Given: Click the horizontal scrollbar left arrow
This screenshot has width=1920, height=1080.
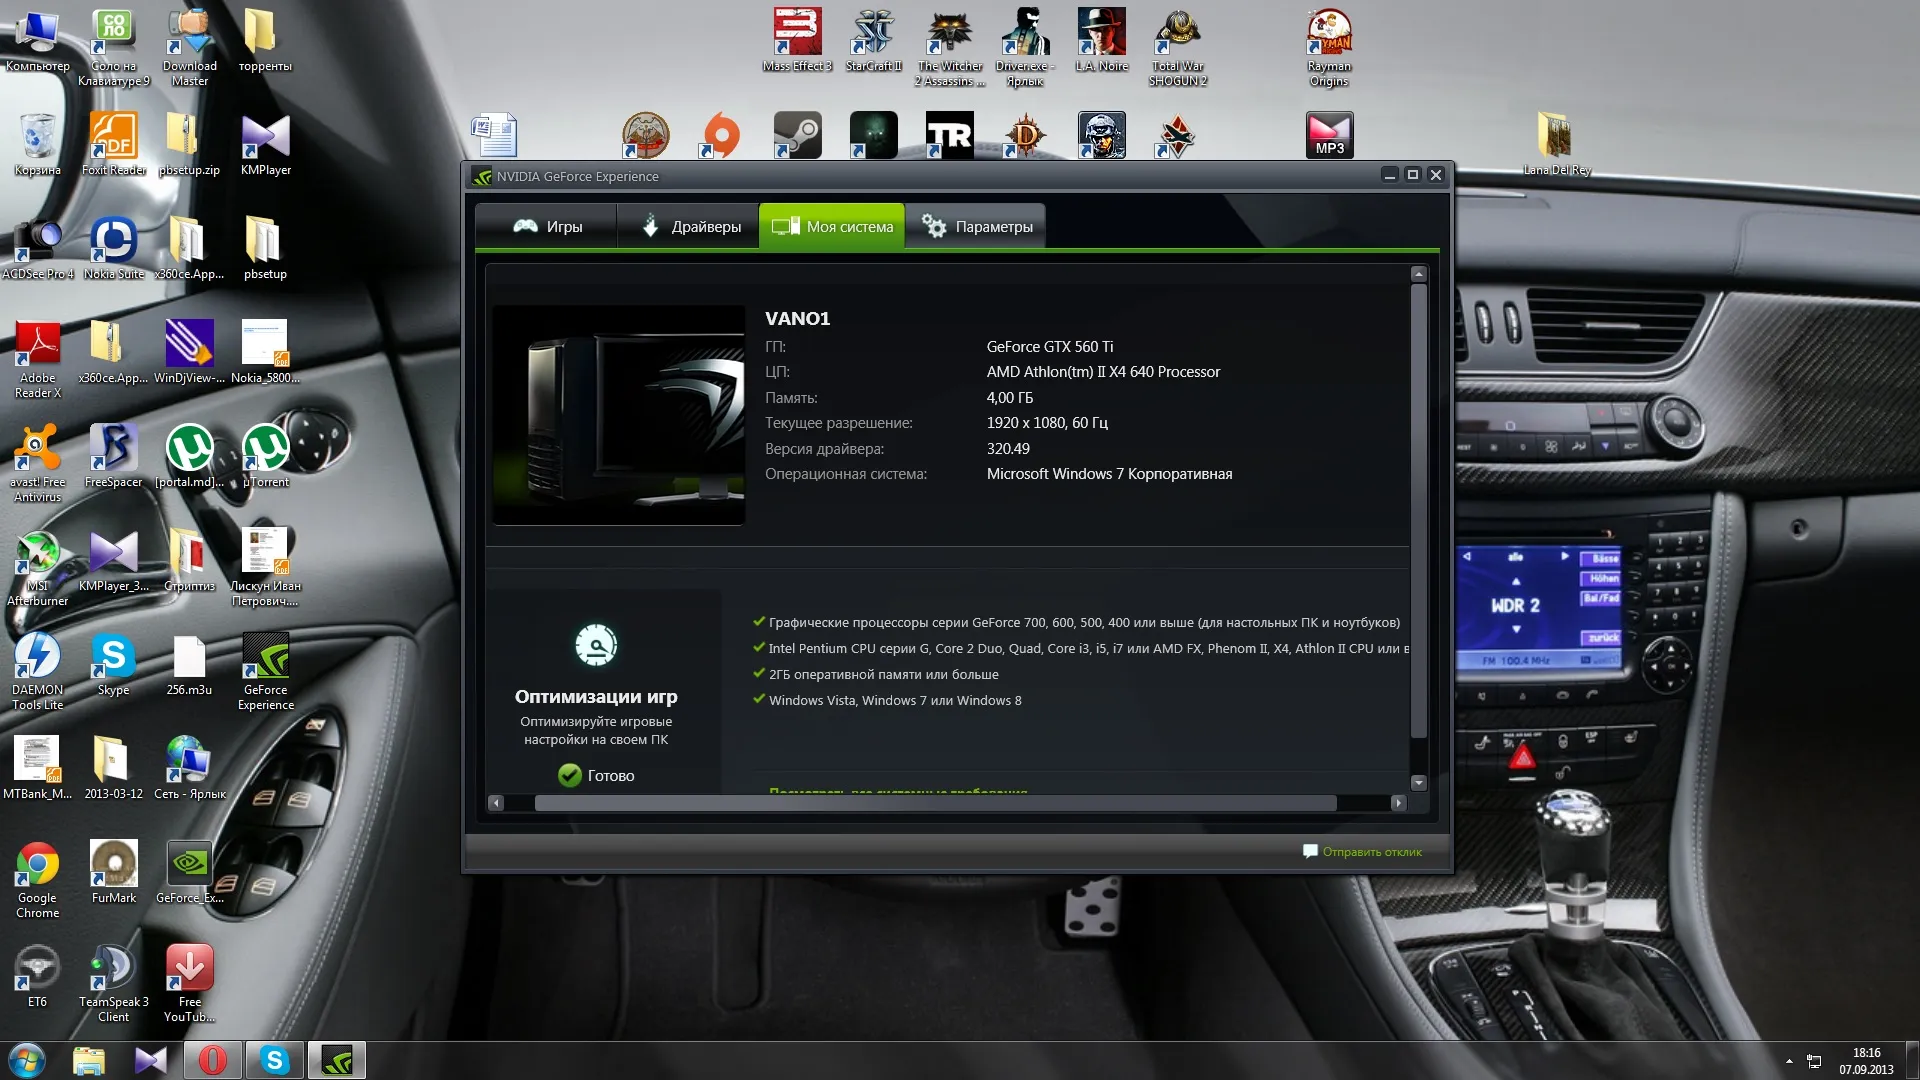Looking at the screenshot, I should [x=496, y=803].
